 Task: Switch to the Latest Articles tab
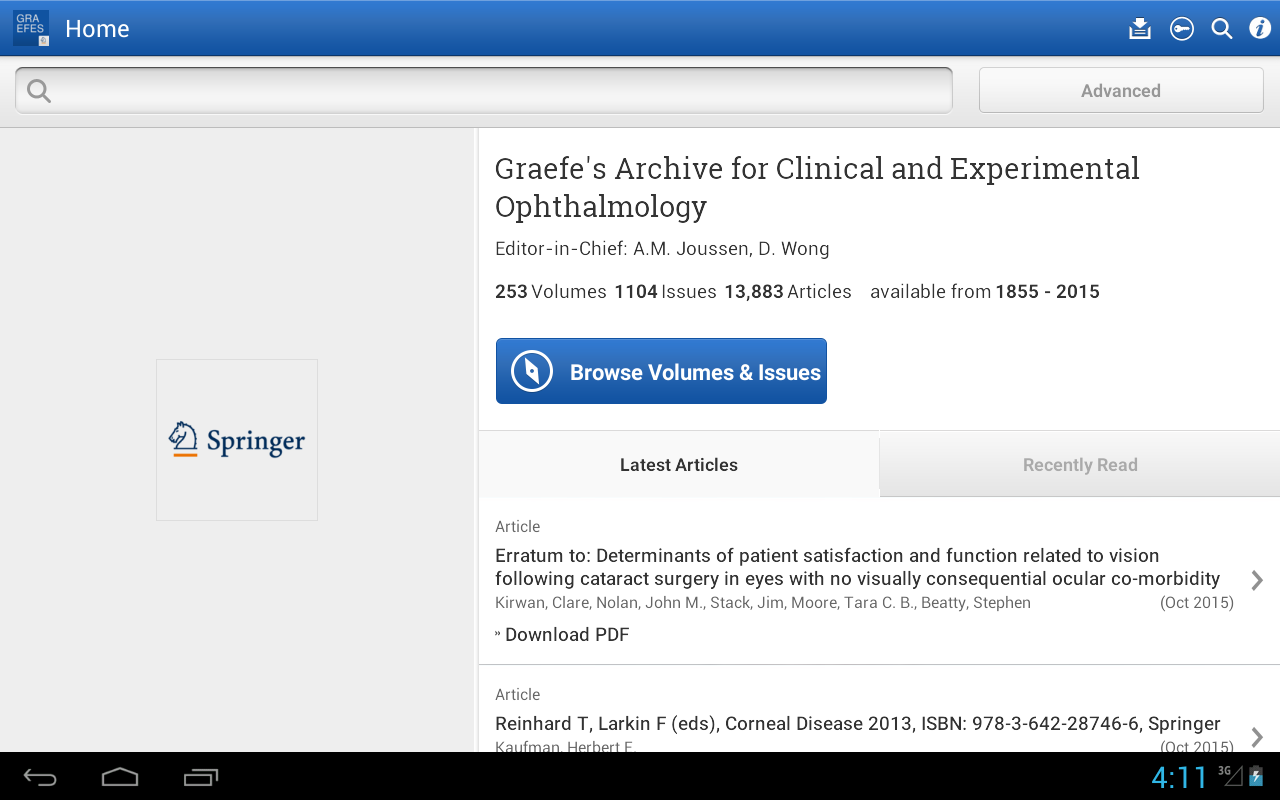(x=678, y=465)
